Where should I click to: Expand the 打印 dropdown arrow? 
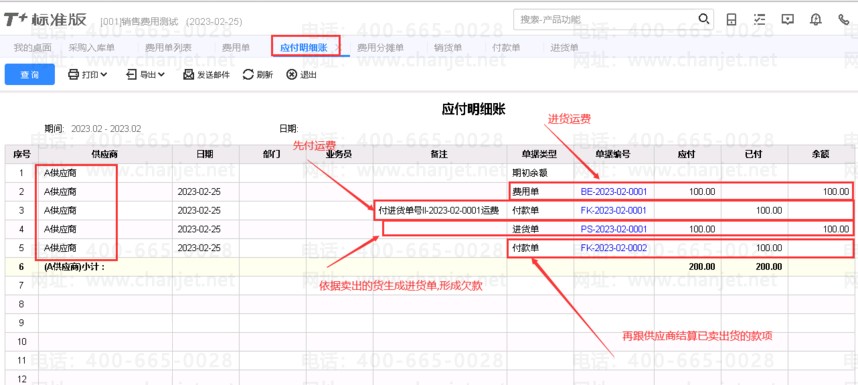(104, 74)
